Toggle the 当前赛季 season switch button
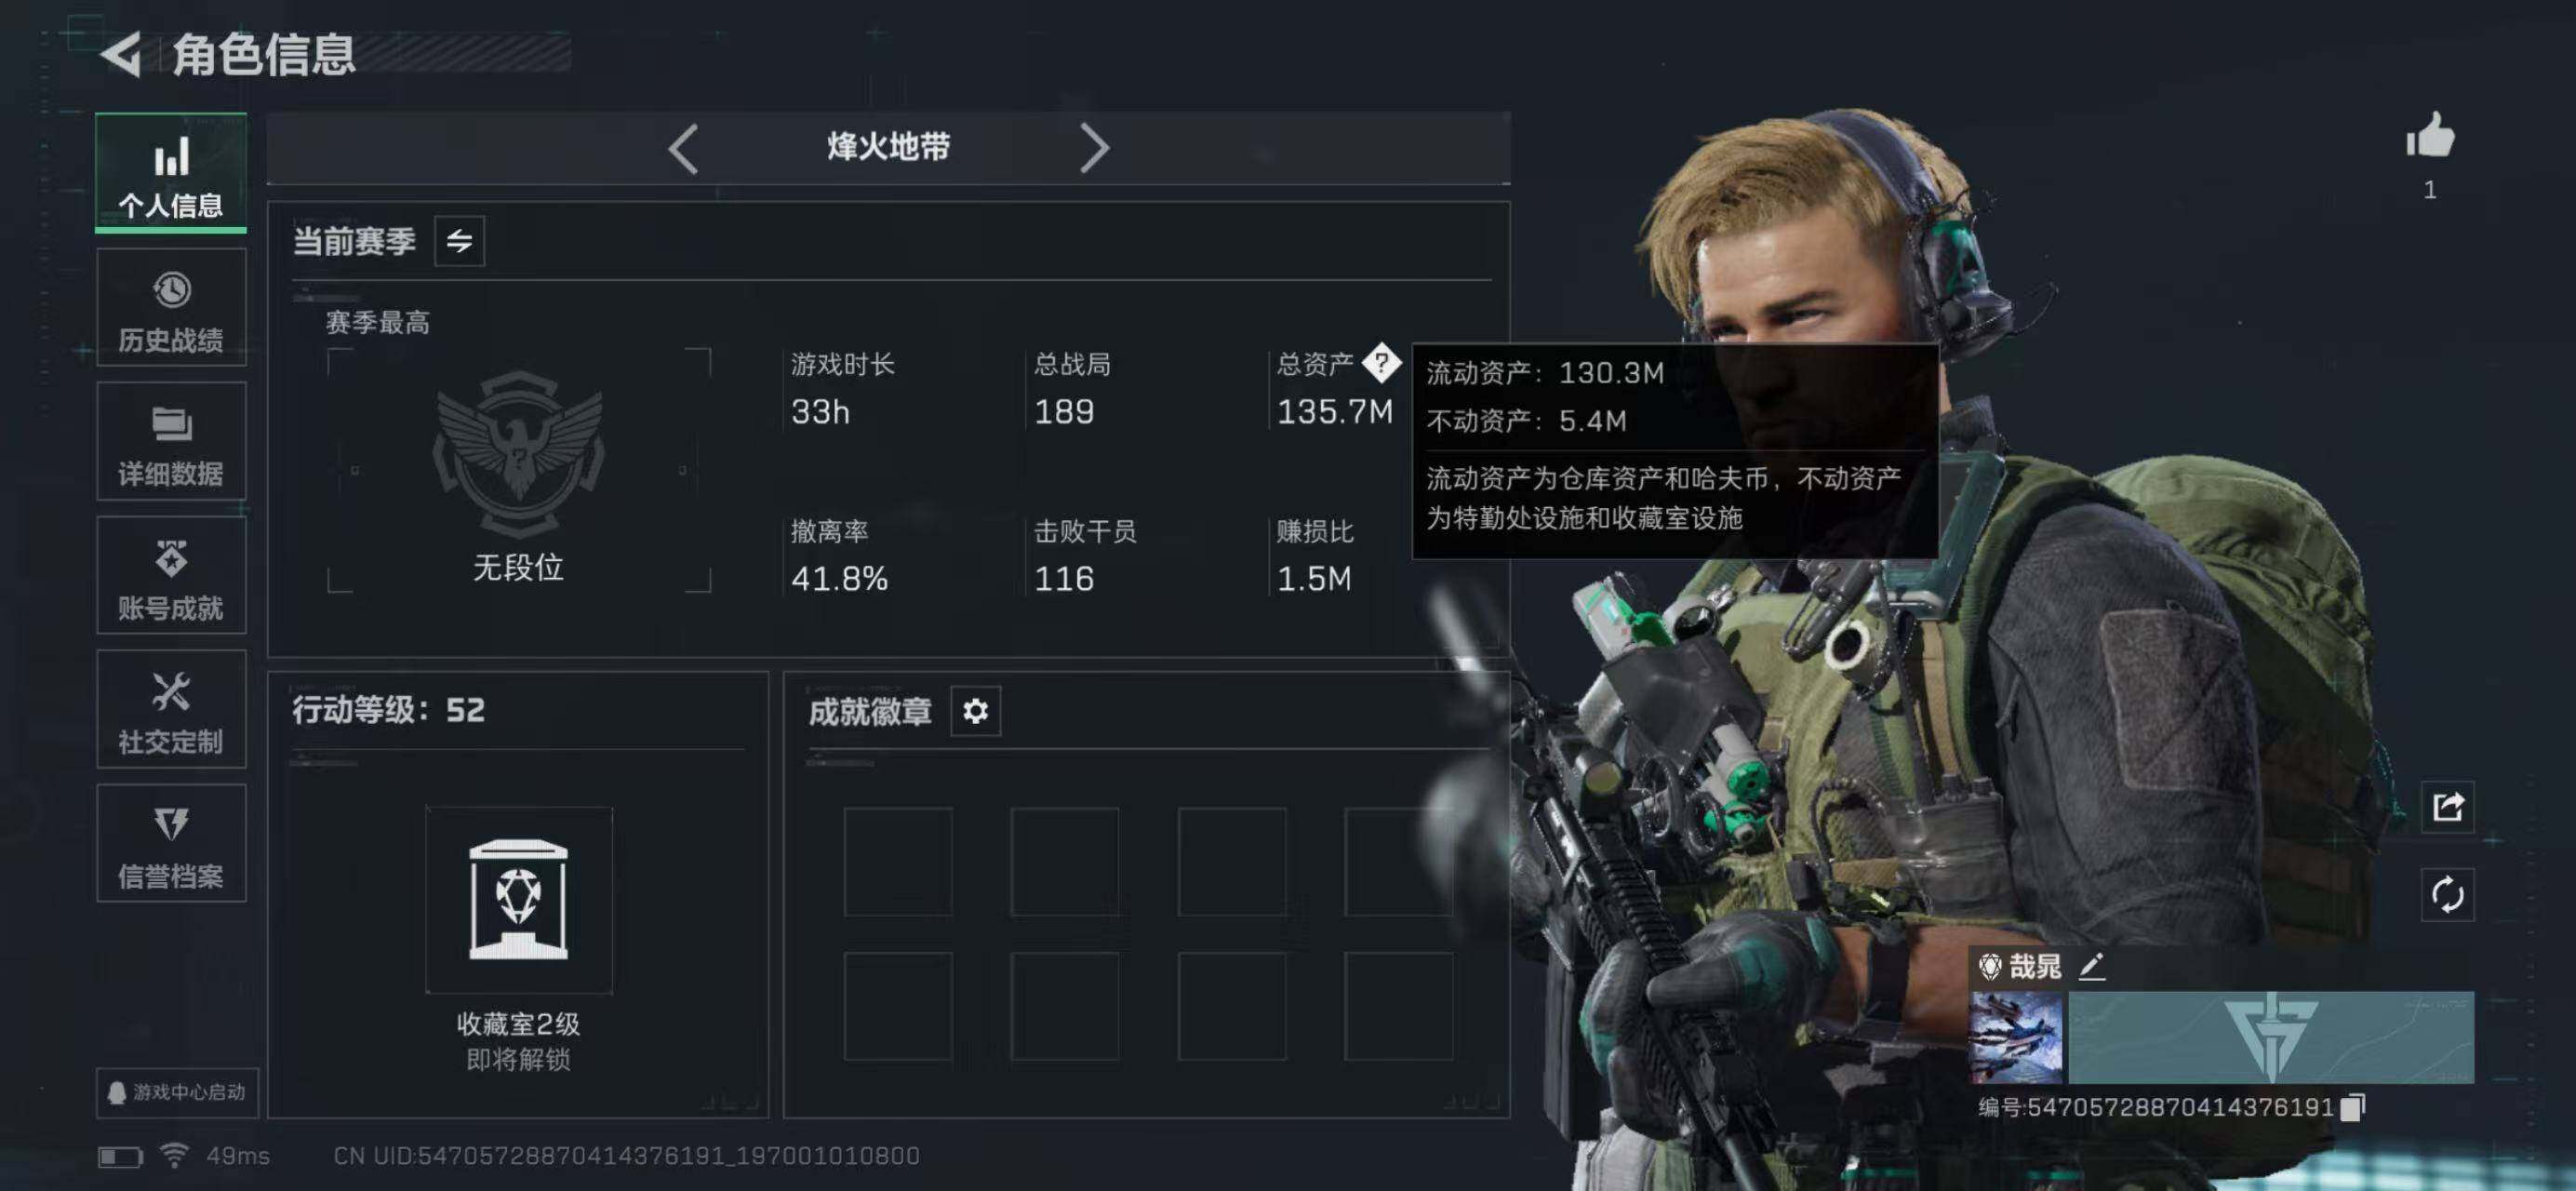The height and width of the screenshot is (1191, 2576). tap(459, 241)
